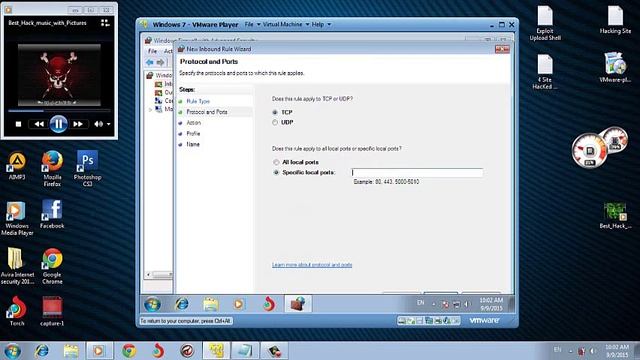This screenshot has height=360, width=640.
Task: Switch media player to library view icon
Action: (x=105, y=23)
